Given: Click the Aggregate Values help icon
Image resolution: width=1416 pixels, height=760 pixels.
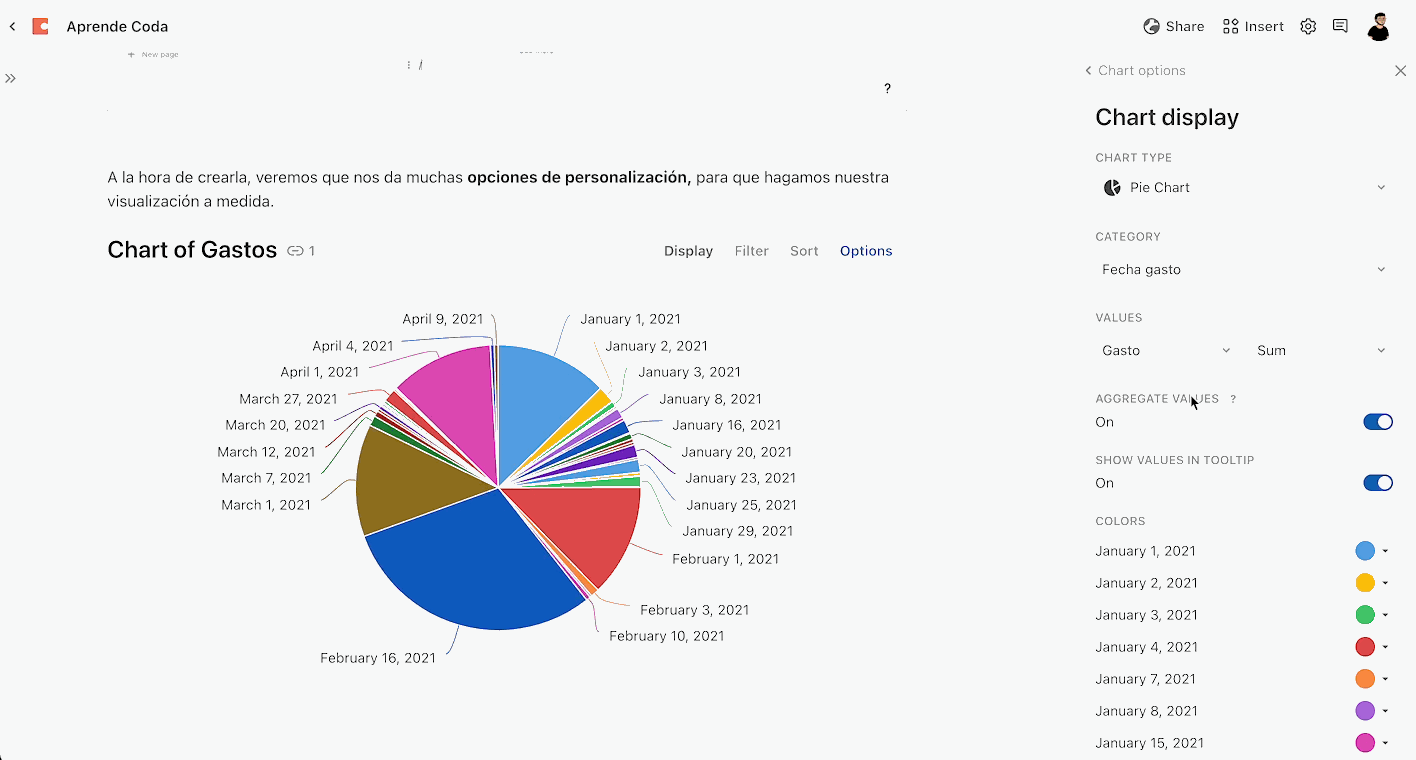Looking at the screenshot, I should point(1233,398).
